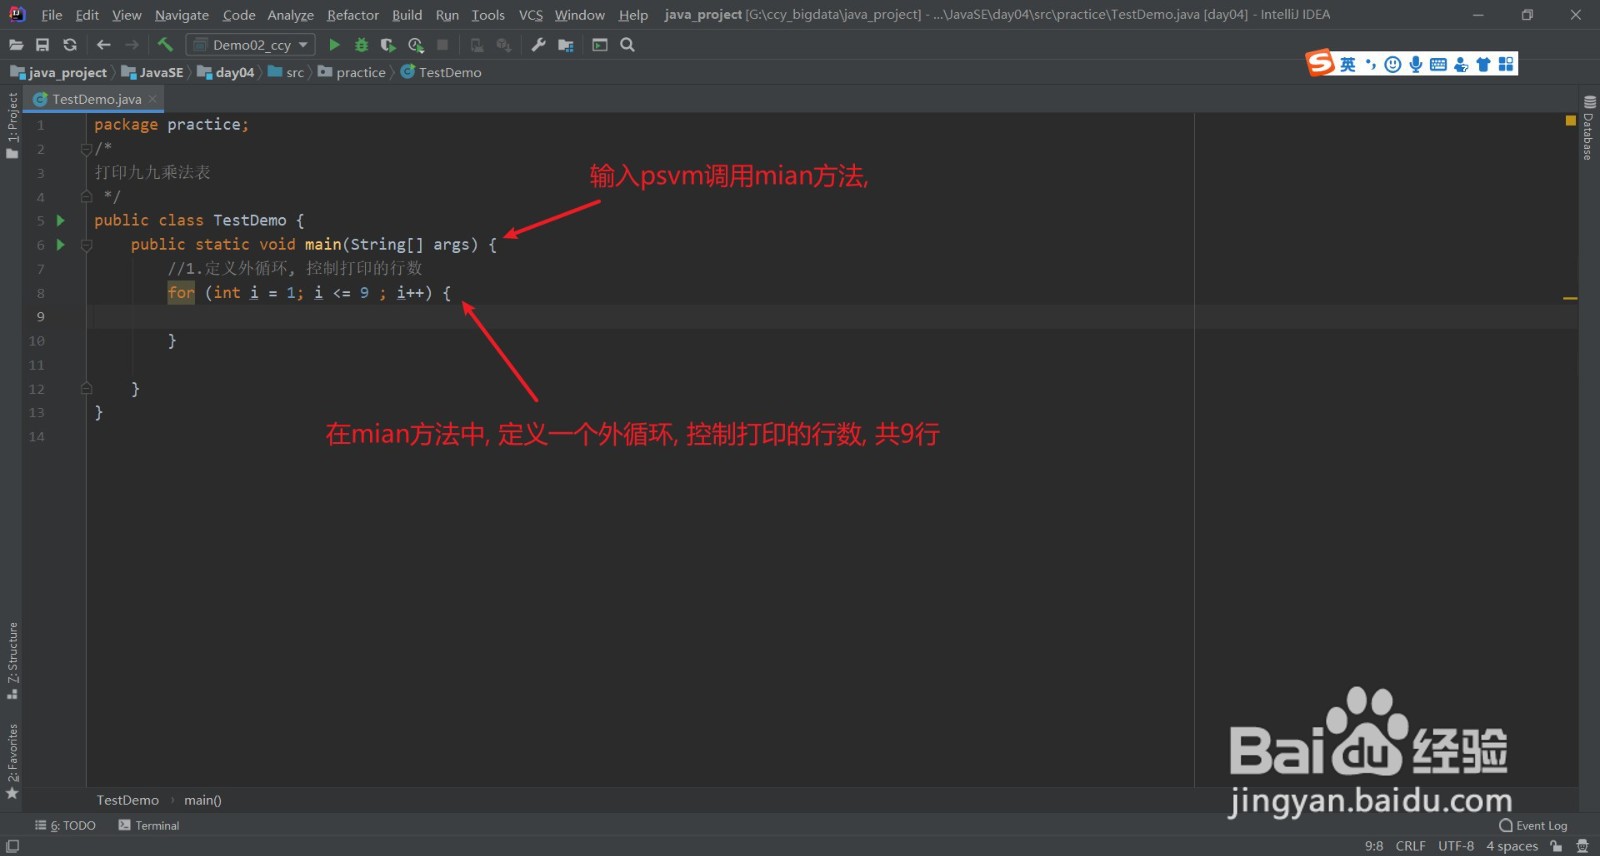Open the Event Log
This screenshot has height=856, width=1600.
tap(1533, 826)
